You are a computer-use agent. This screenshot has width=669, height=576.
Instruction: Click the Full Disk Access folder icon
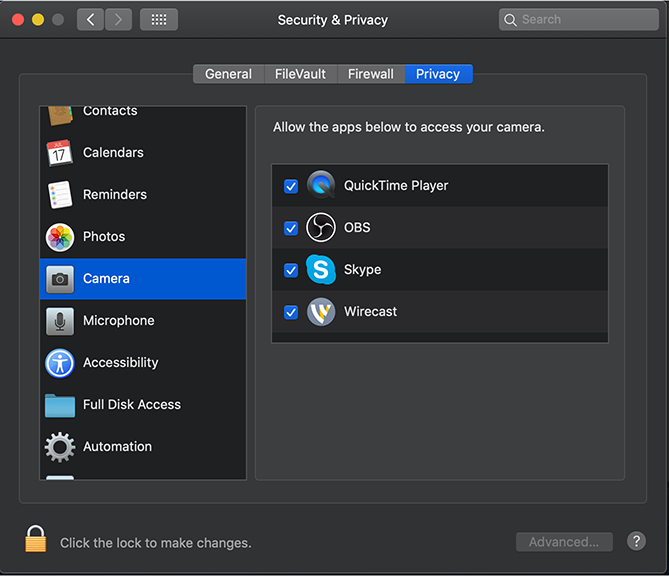coord(60,405)
